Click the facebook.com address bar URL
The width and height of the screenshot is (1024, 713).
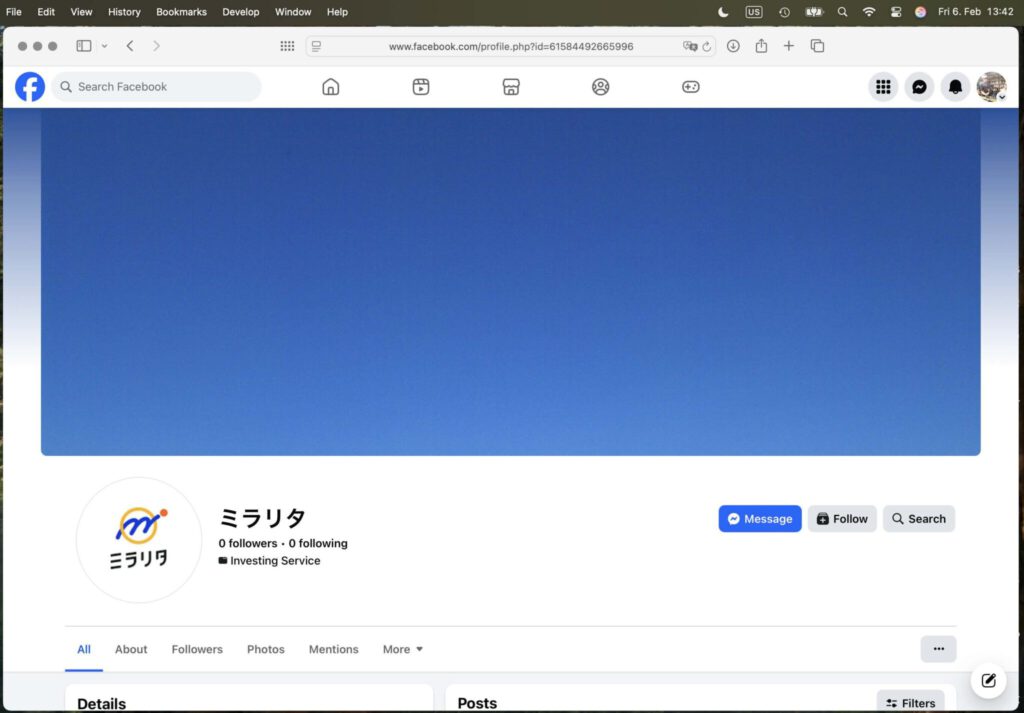click(x=511, y=46)
